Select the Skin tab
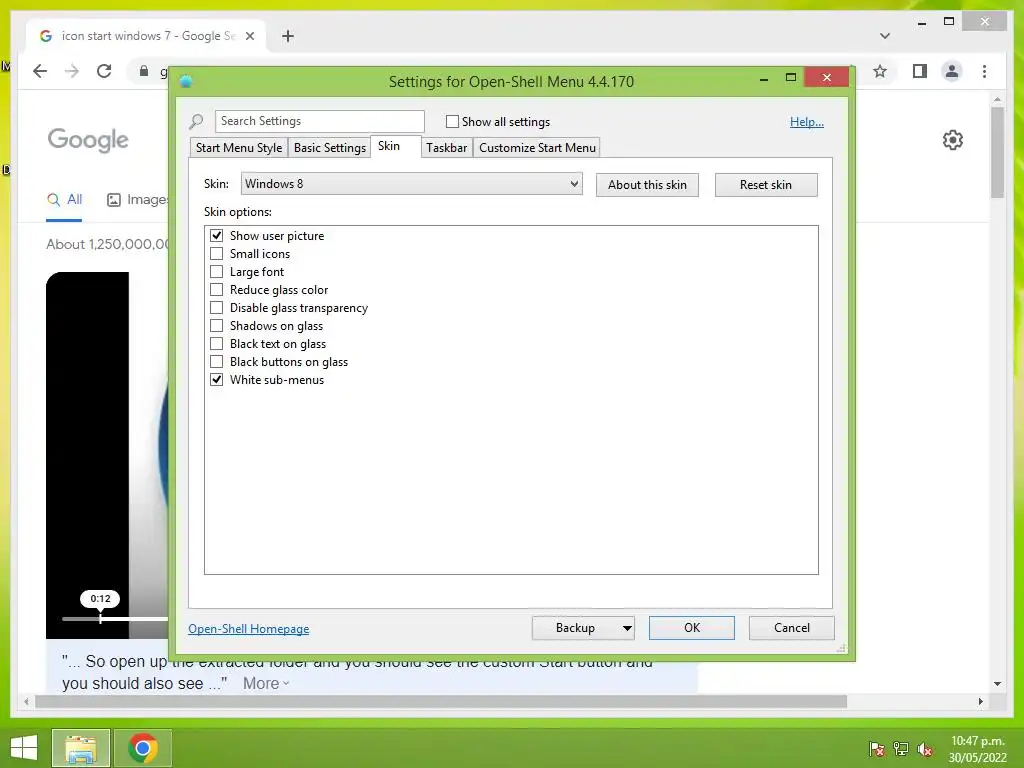 [395, 146]
